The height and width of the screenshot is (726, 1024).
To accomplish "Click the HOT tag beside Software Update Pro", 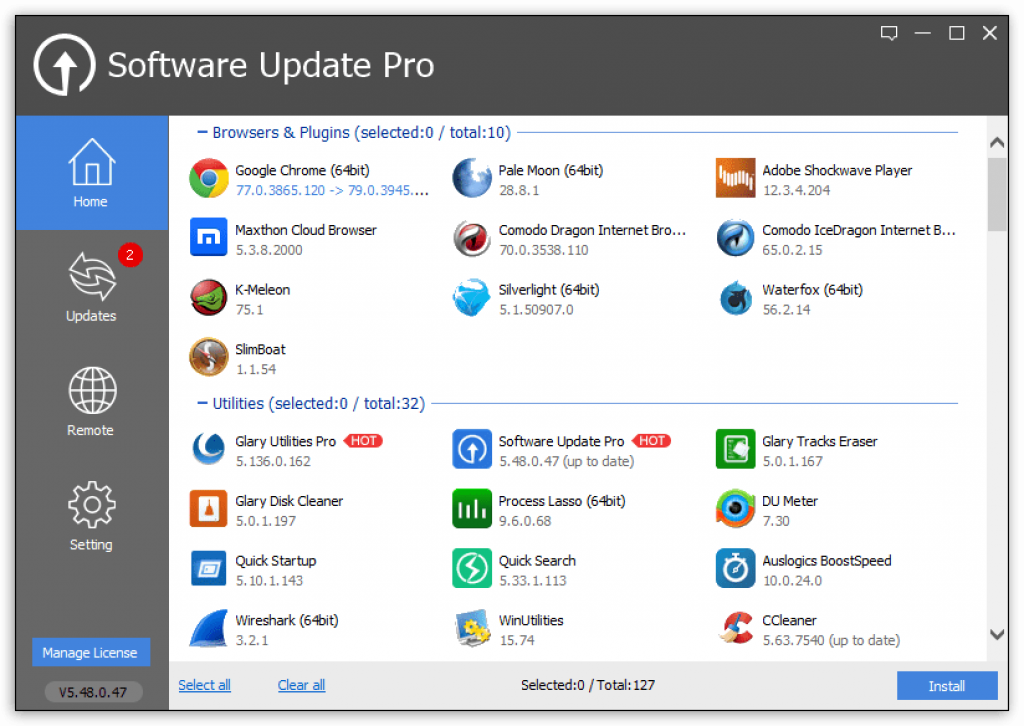I will point(652,441).
